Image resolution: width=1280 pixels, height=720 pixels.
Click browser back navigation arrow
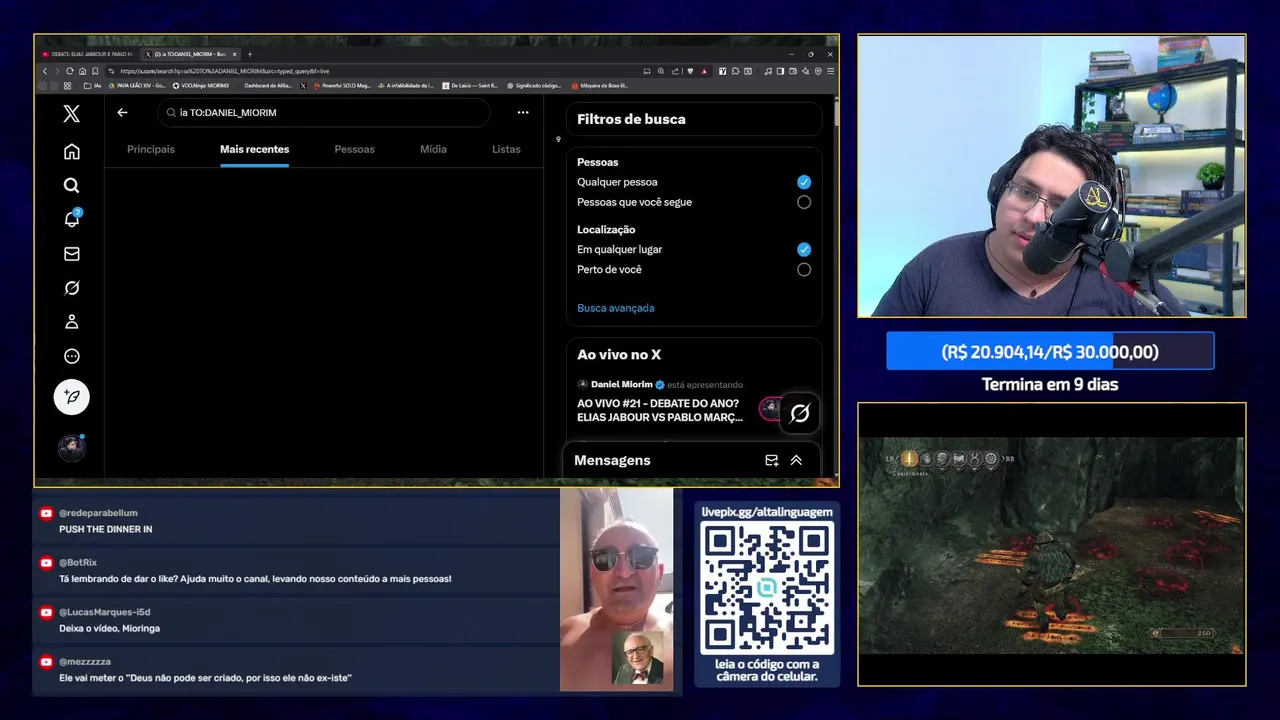(x=45, y=71)
